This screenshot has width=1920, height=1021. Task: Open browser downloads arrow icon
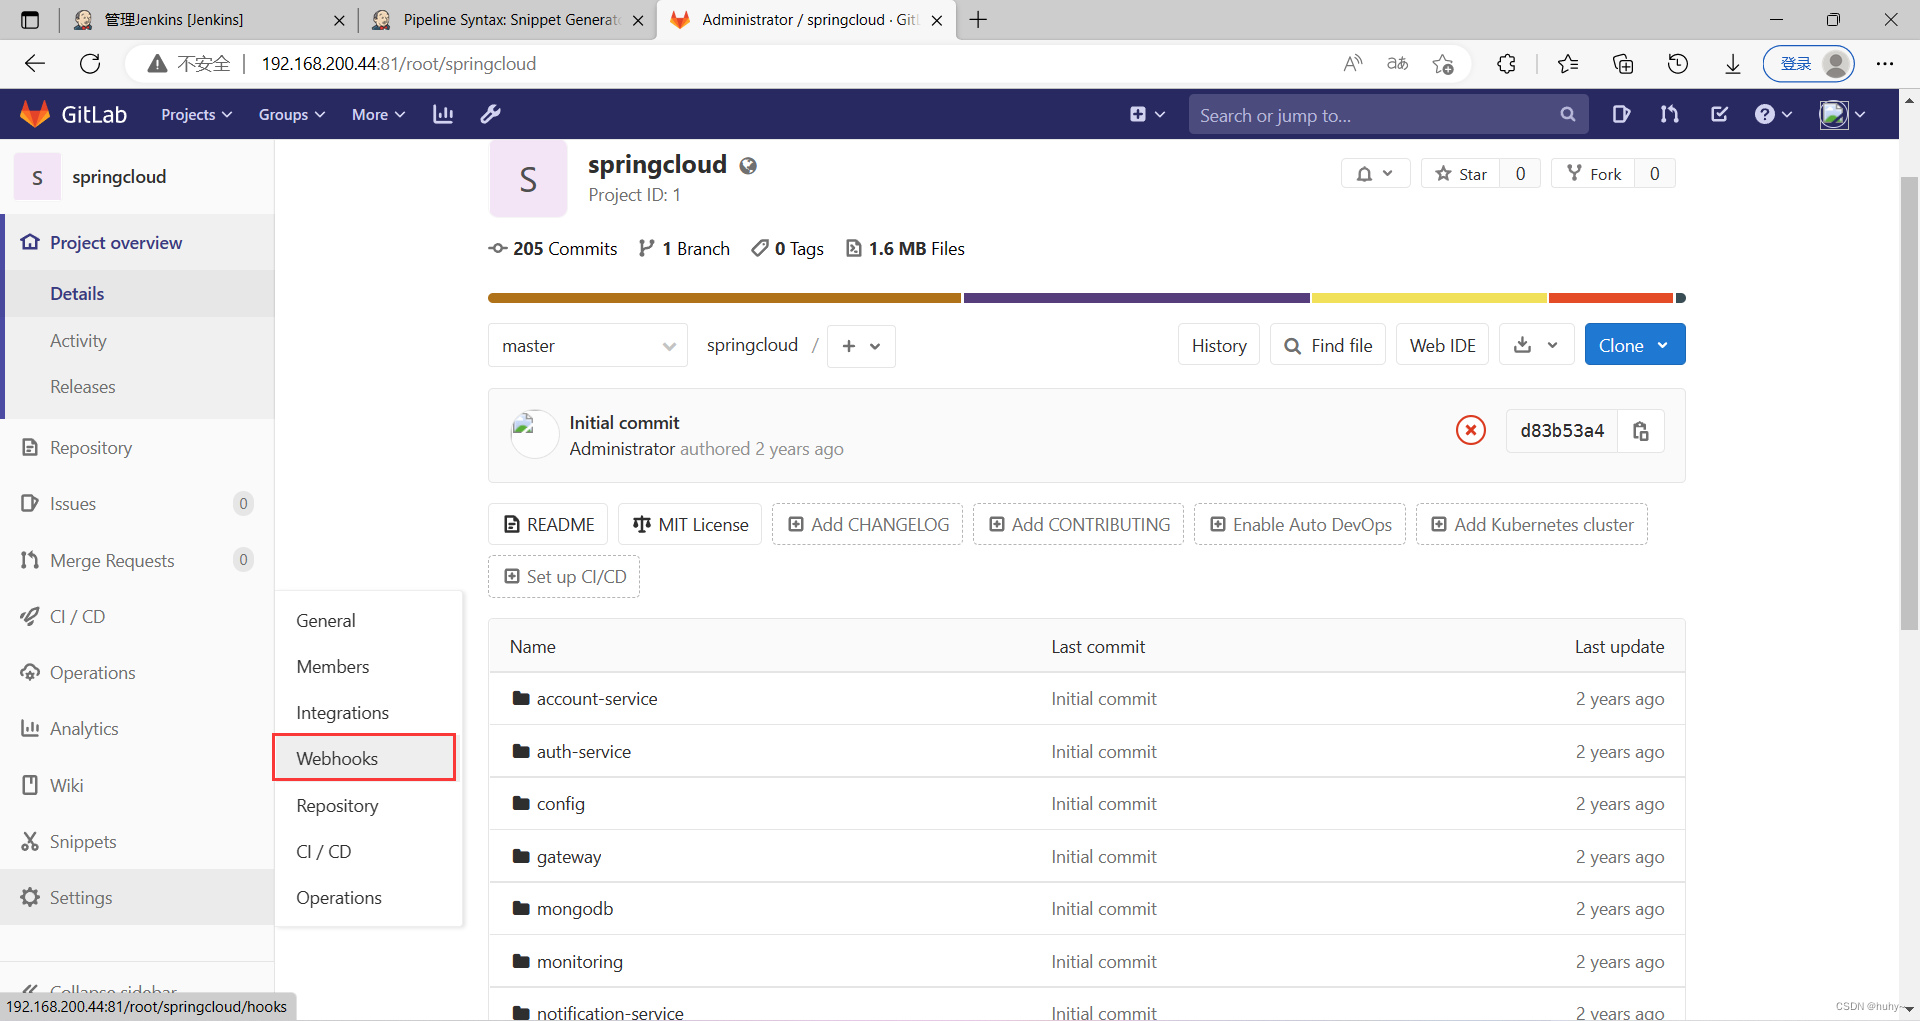pos(1732,63)
